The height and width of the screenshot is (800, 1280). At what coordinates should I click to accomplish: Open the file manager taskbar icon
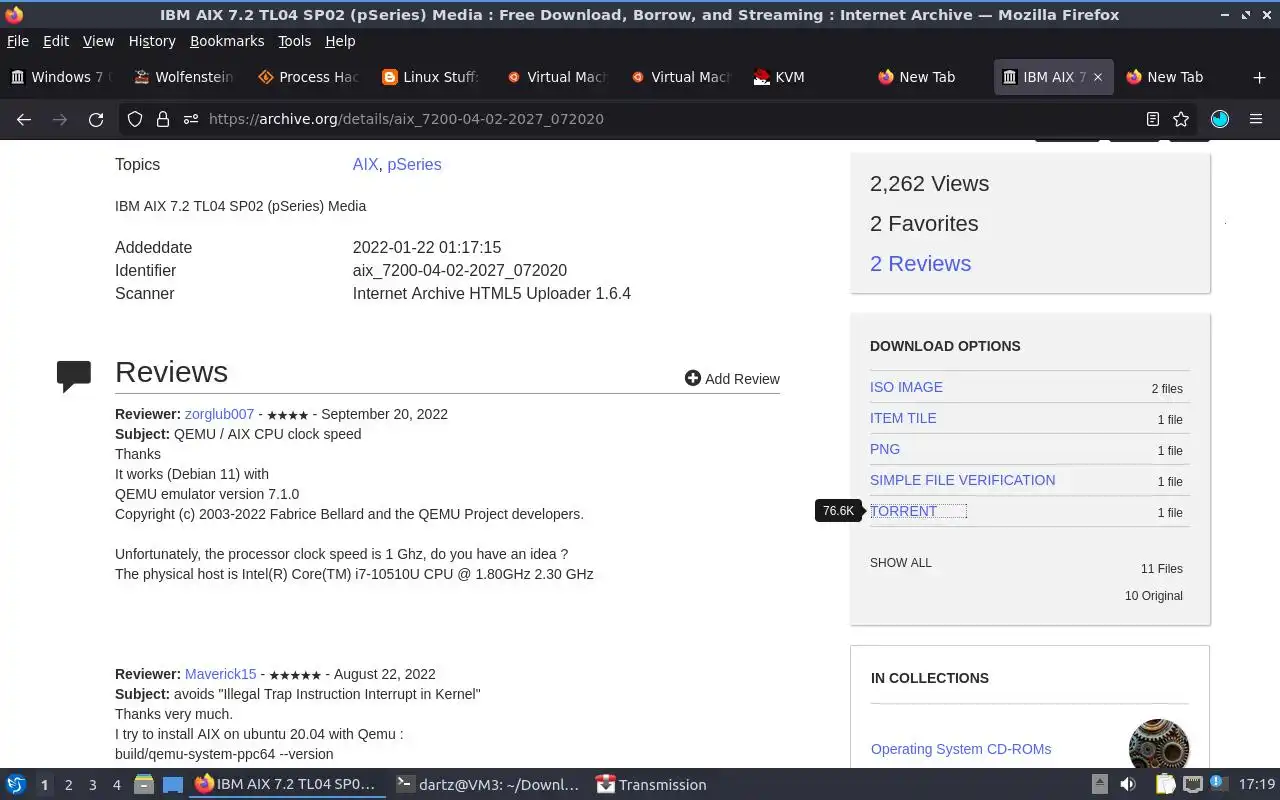[144, 785]
